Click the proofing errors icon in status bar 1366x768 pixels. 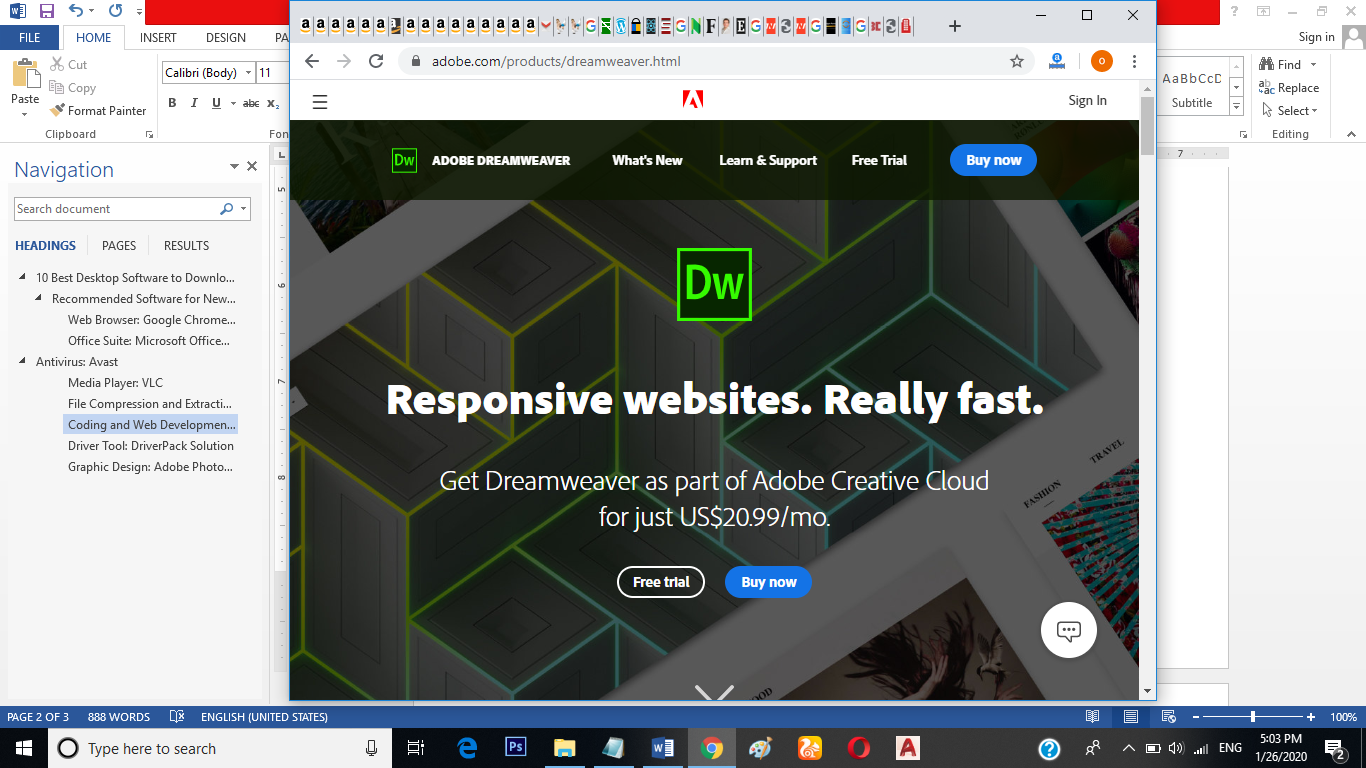click(177, 717)
